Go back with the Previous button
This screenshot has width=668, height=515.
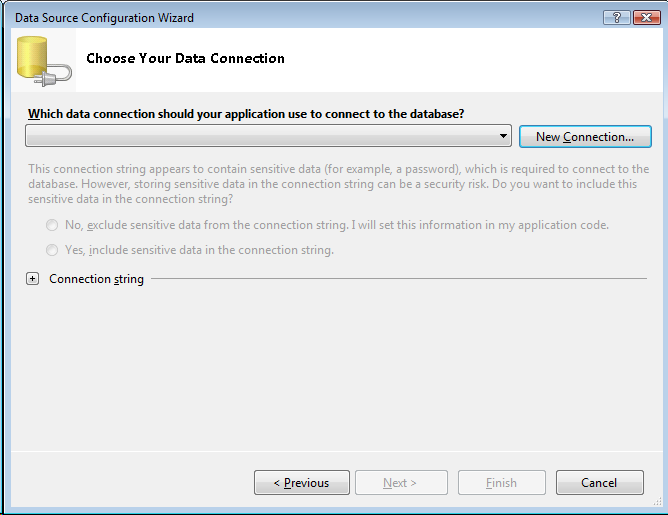(301, 483)
